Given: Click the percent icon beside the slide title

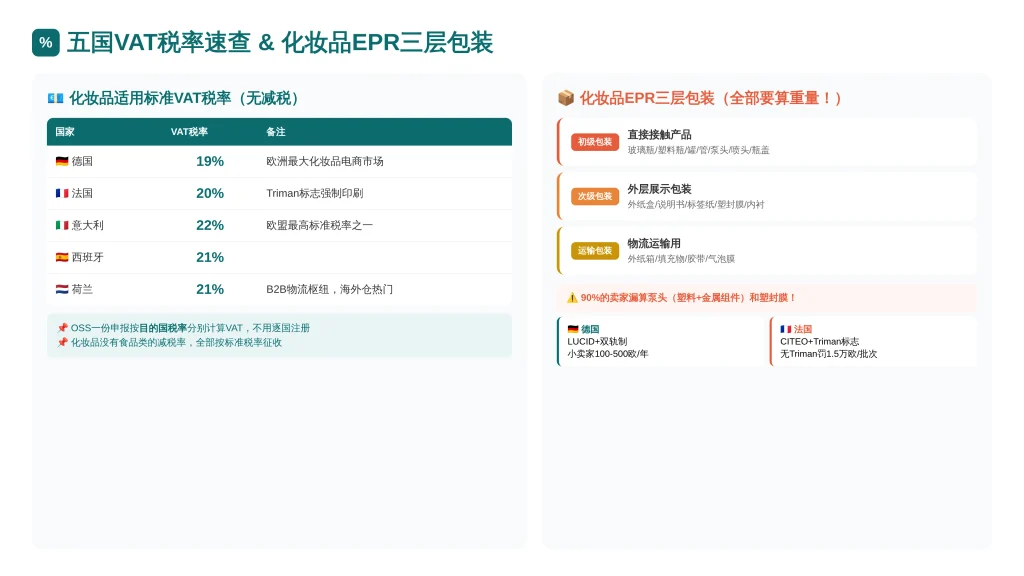Looking at the screenshot, I should tap(46, 42).
